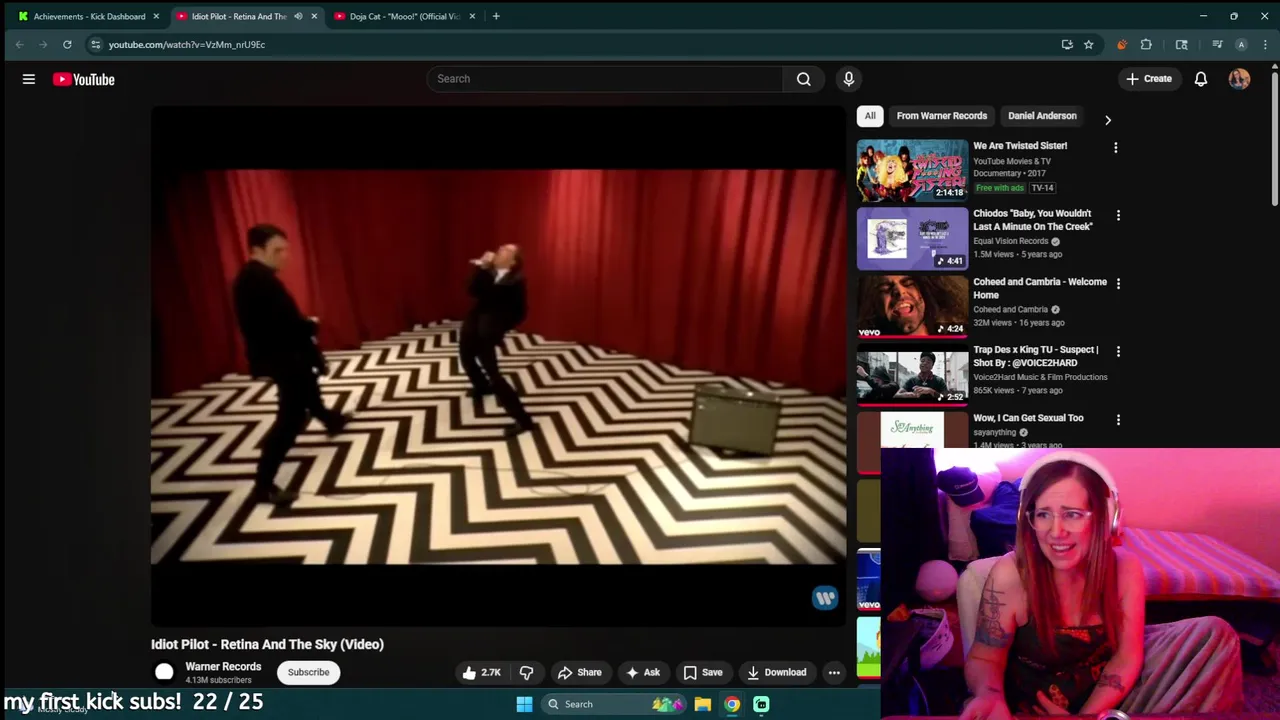
Task: Share the Idiot Pilot video
Action: (580, 673)
